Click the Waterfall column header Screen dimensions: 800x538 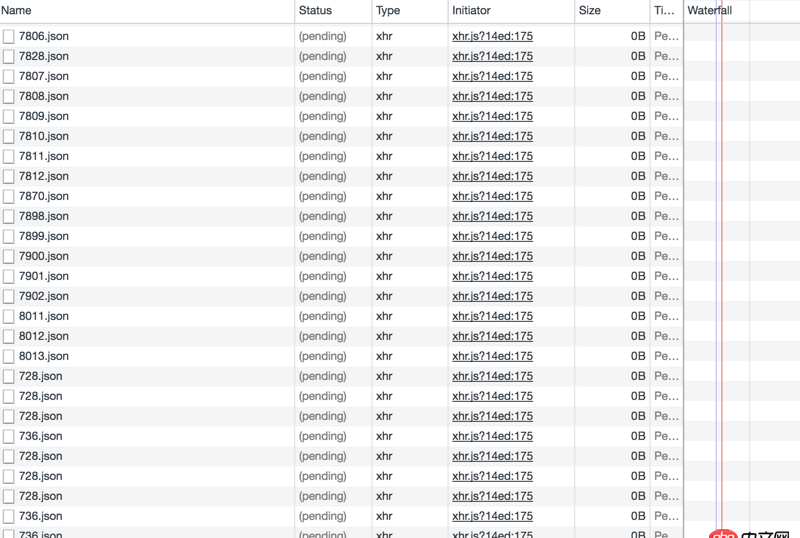710,10
